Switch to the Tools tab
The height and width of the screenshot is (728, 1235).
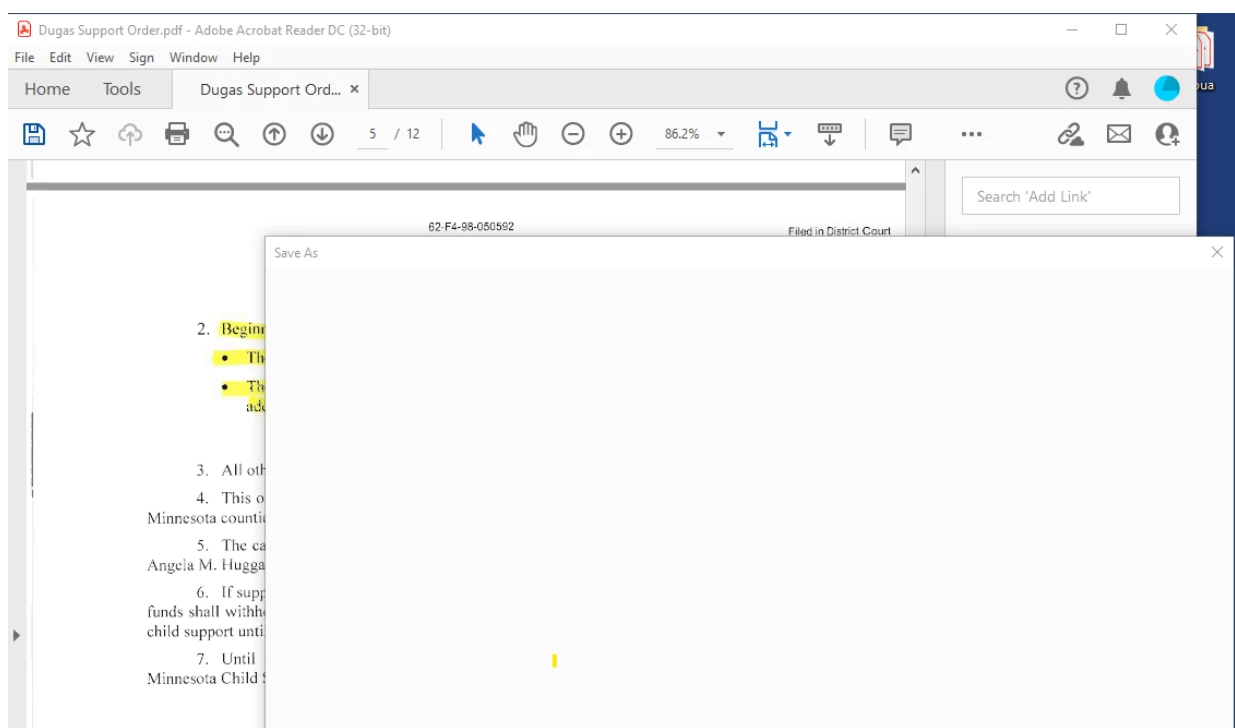tap(122, 89)
